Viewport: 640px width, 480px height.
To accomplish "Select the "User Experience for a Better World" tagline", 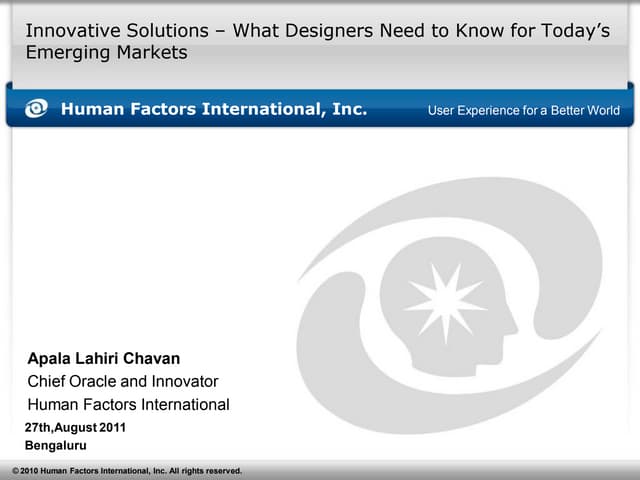I will (523, 110).
